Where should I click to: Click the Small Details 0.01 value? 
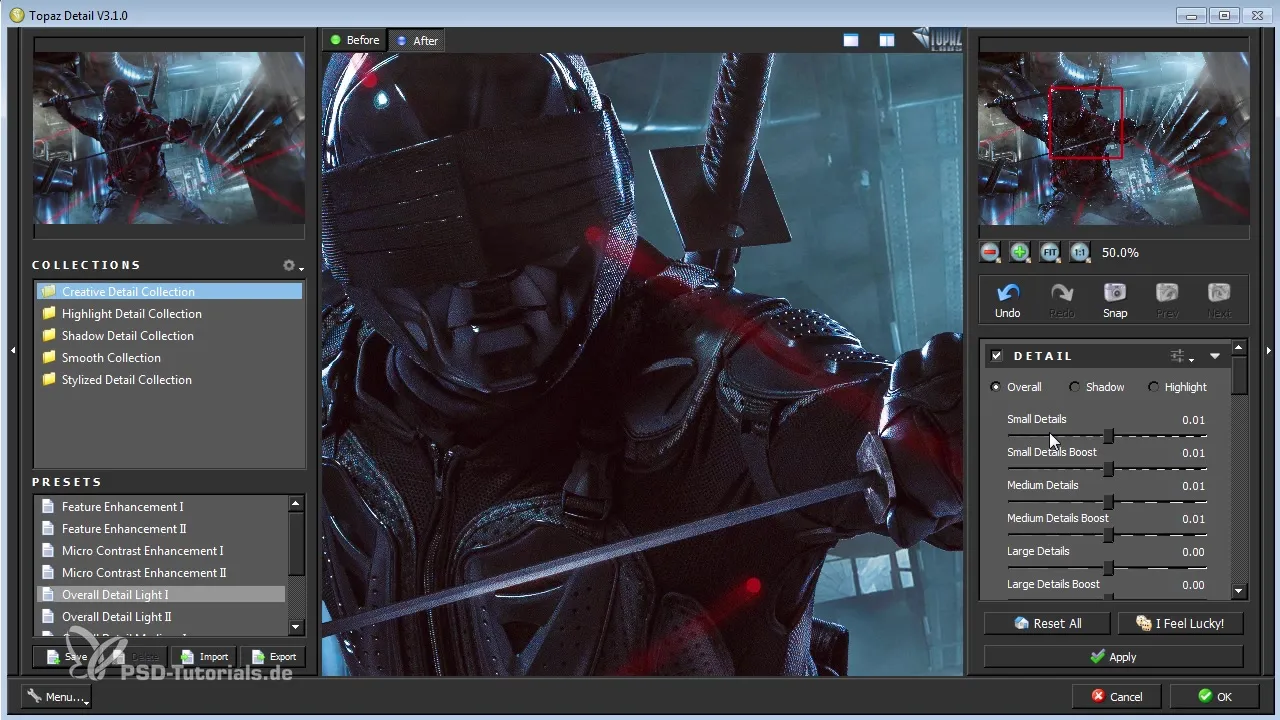coord(1193,420)
